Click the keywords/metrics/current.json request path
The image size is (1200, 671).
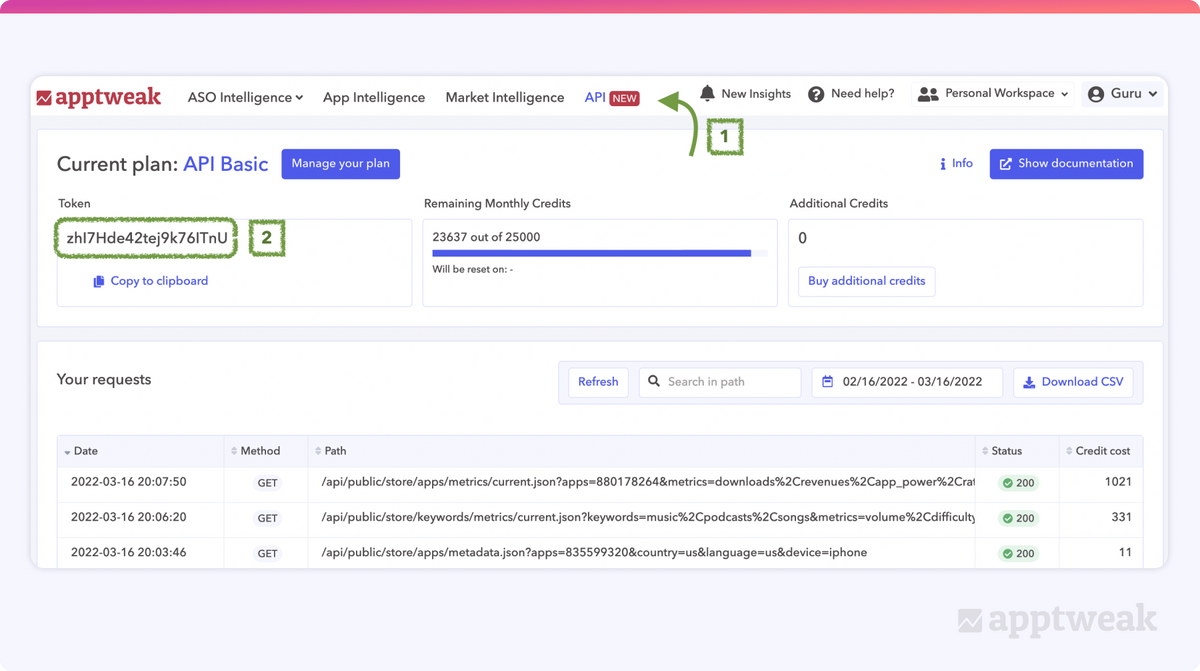[x=648, y=517]
